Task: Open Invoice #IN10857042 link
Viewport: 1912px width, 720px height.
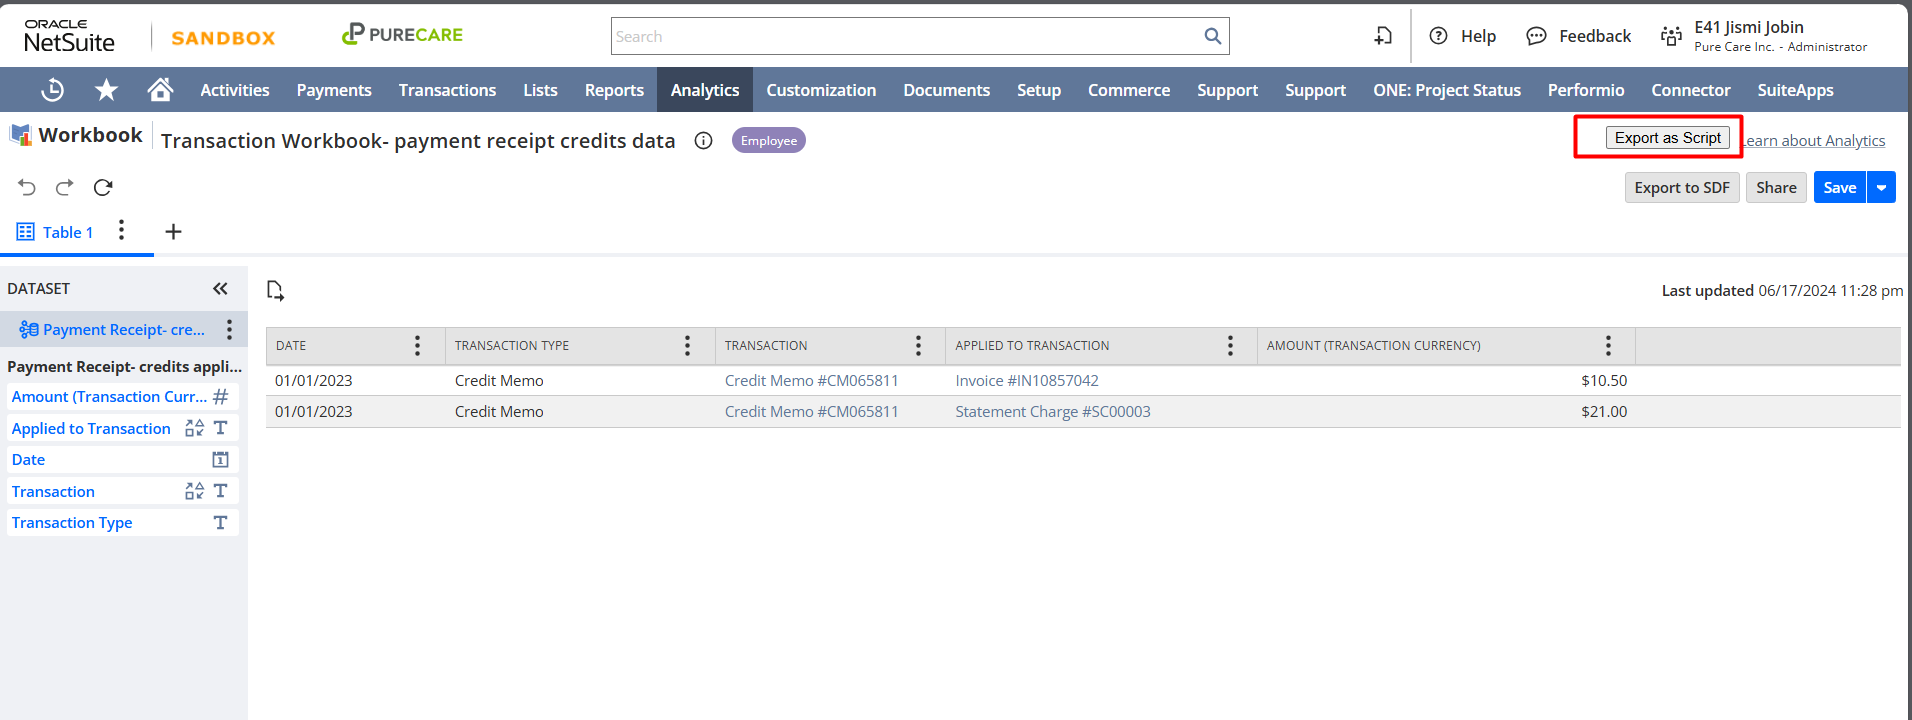Action: [x=1027, y=381]
